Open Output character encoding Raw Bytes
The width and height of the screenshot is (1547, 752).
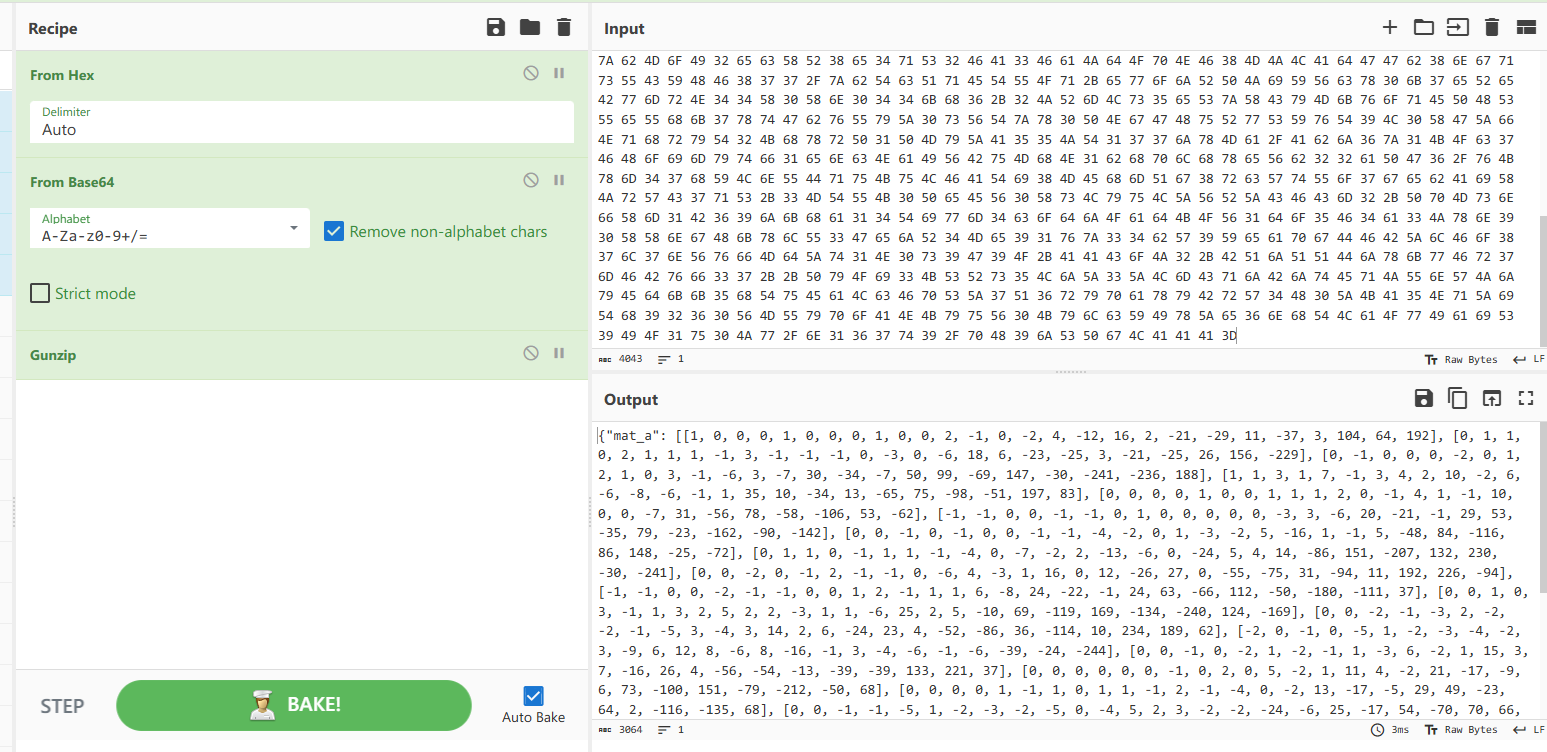point(1461,730)
